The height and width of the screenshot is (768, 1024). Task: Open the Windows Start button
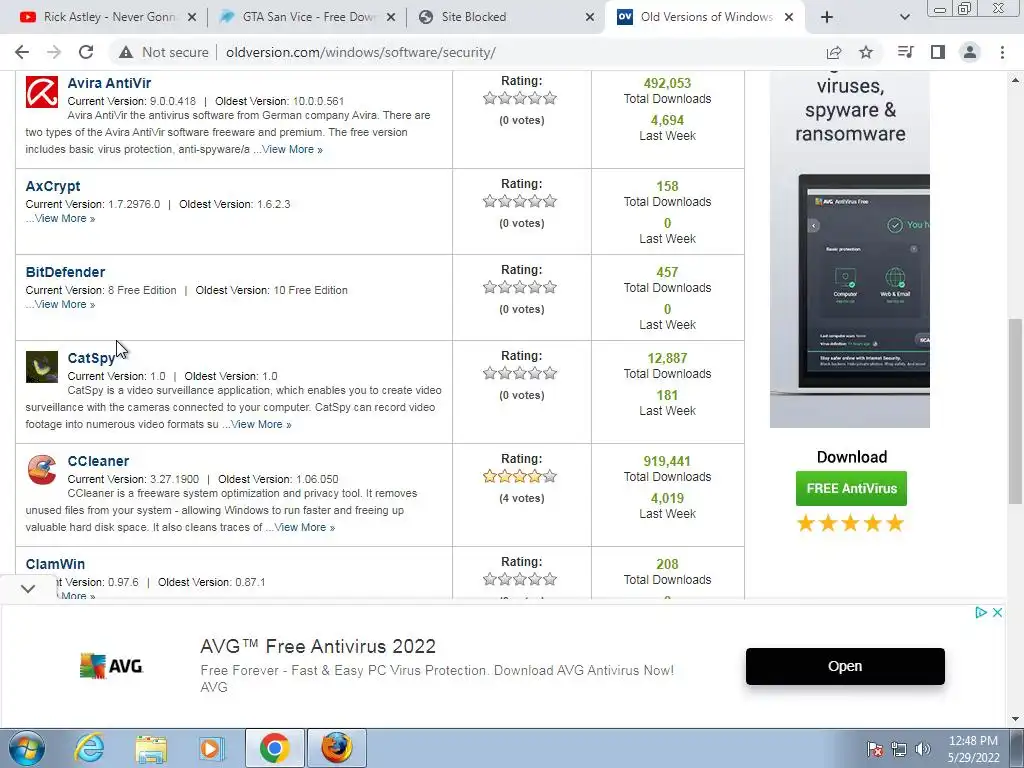[x=27, y=748]
